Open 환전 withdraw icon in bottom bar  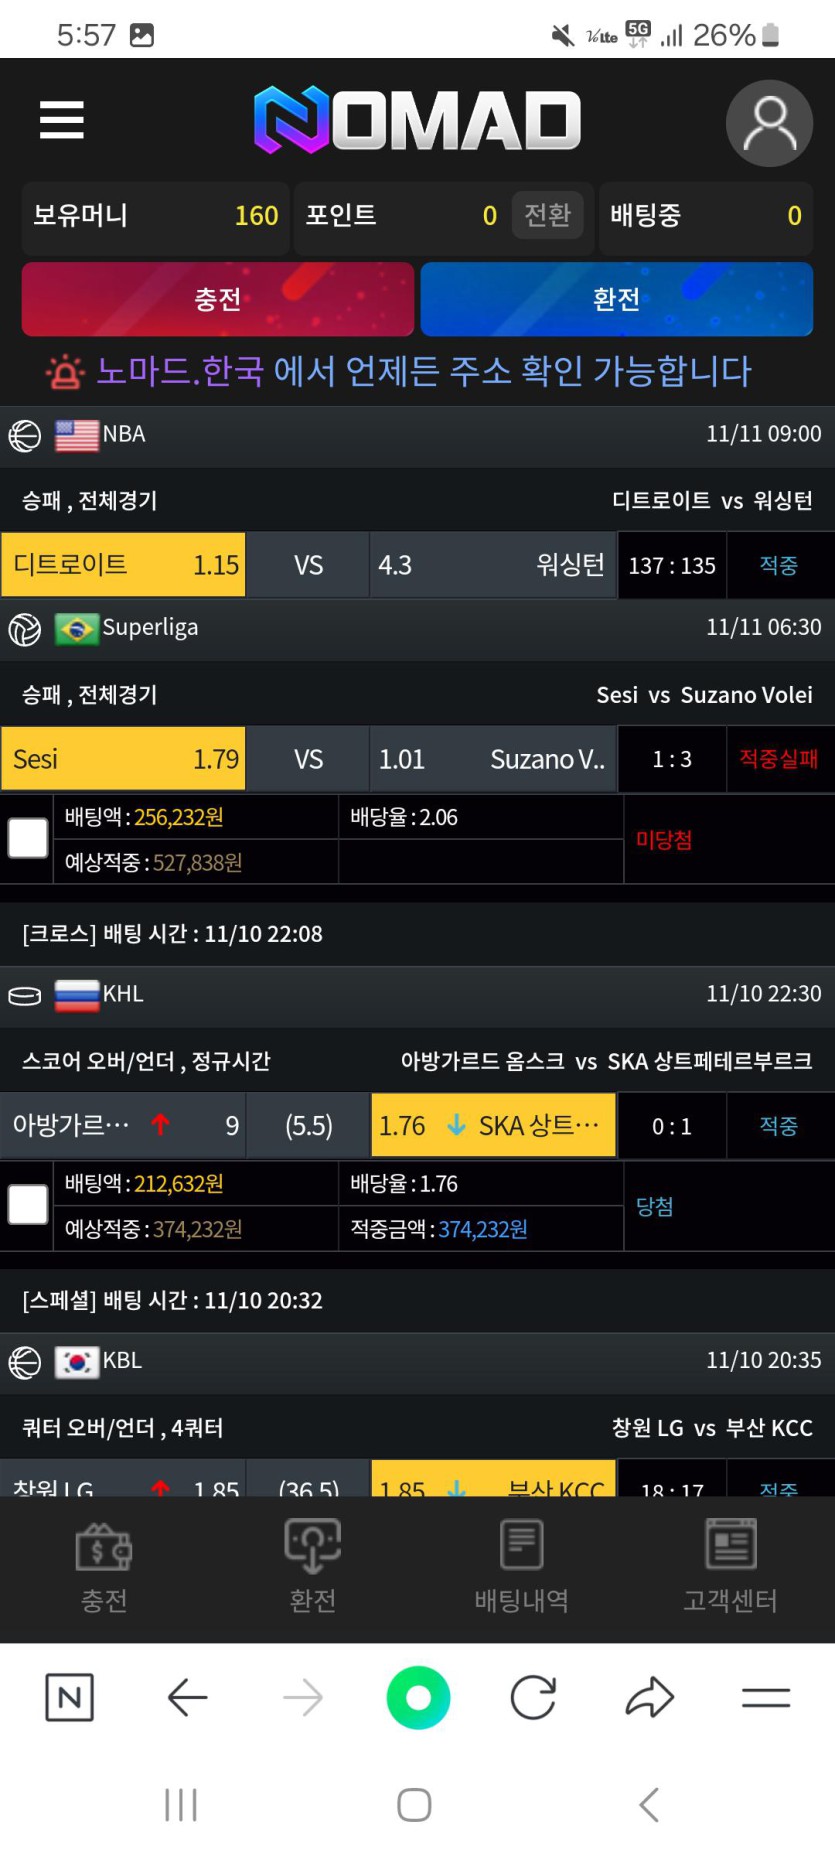tap(313, 1566)
